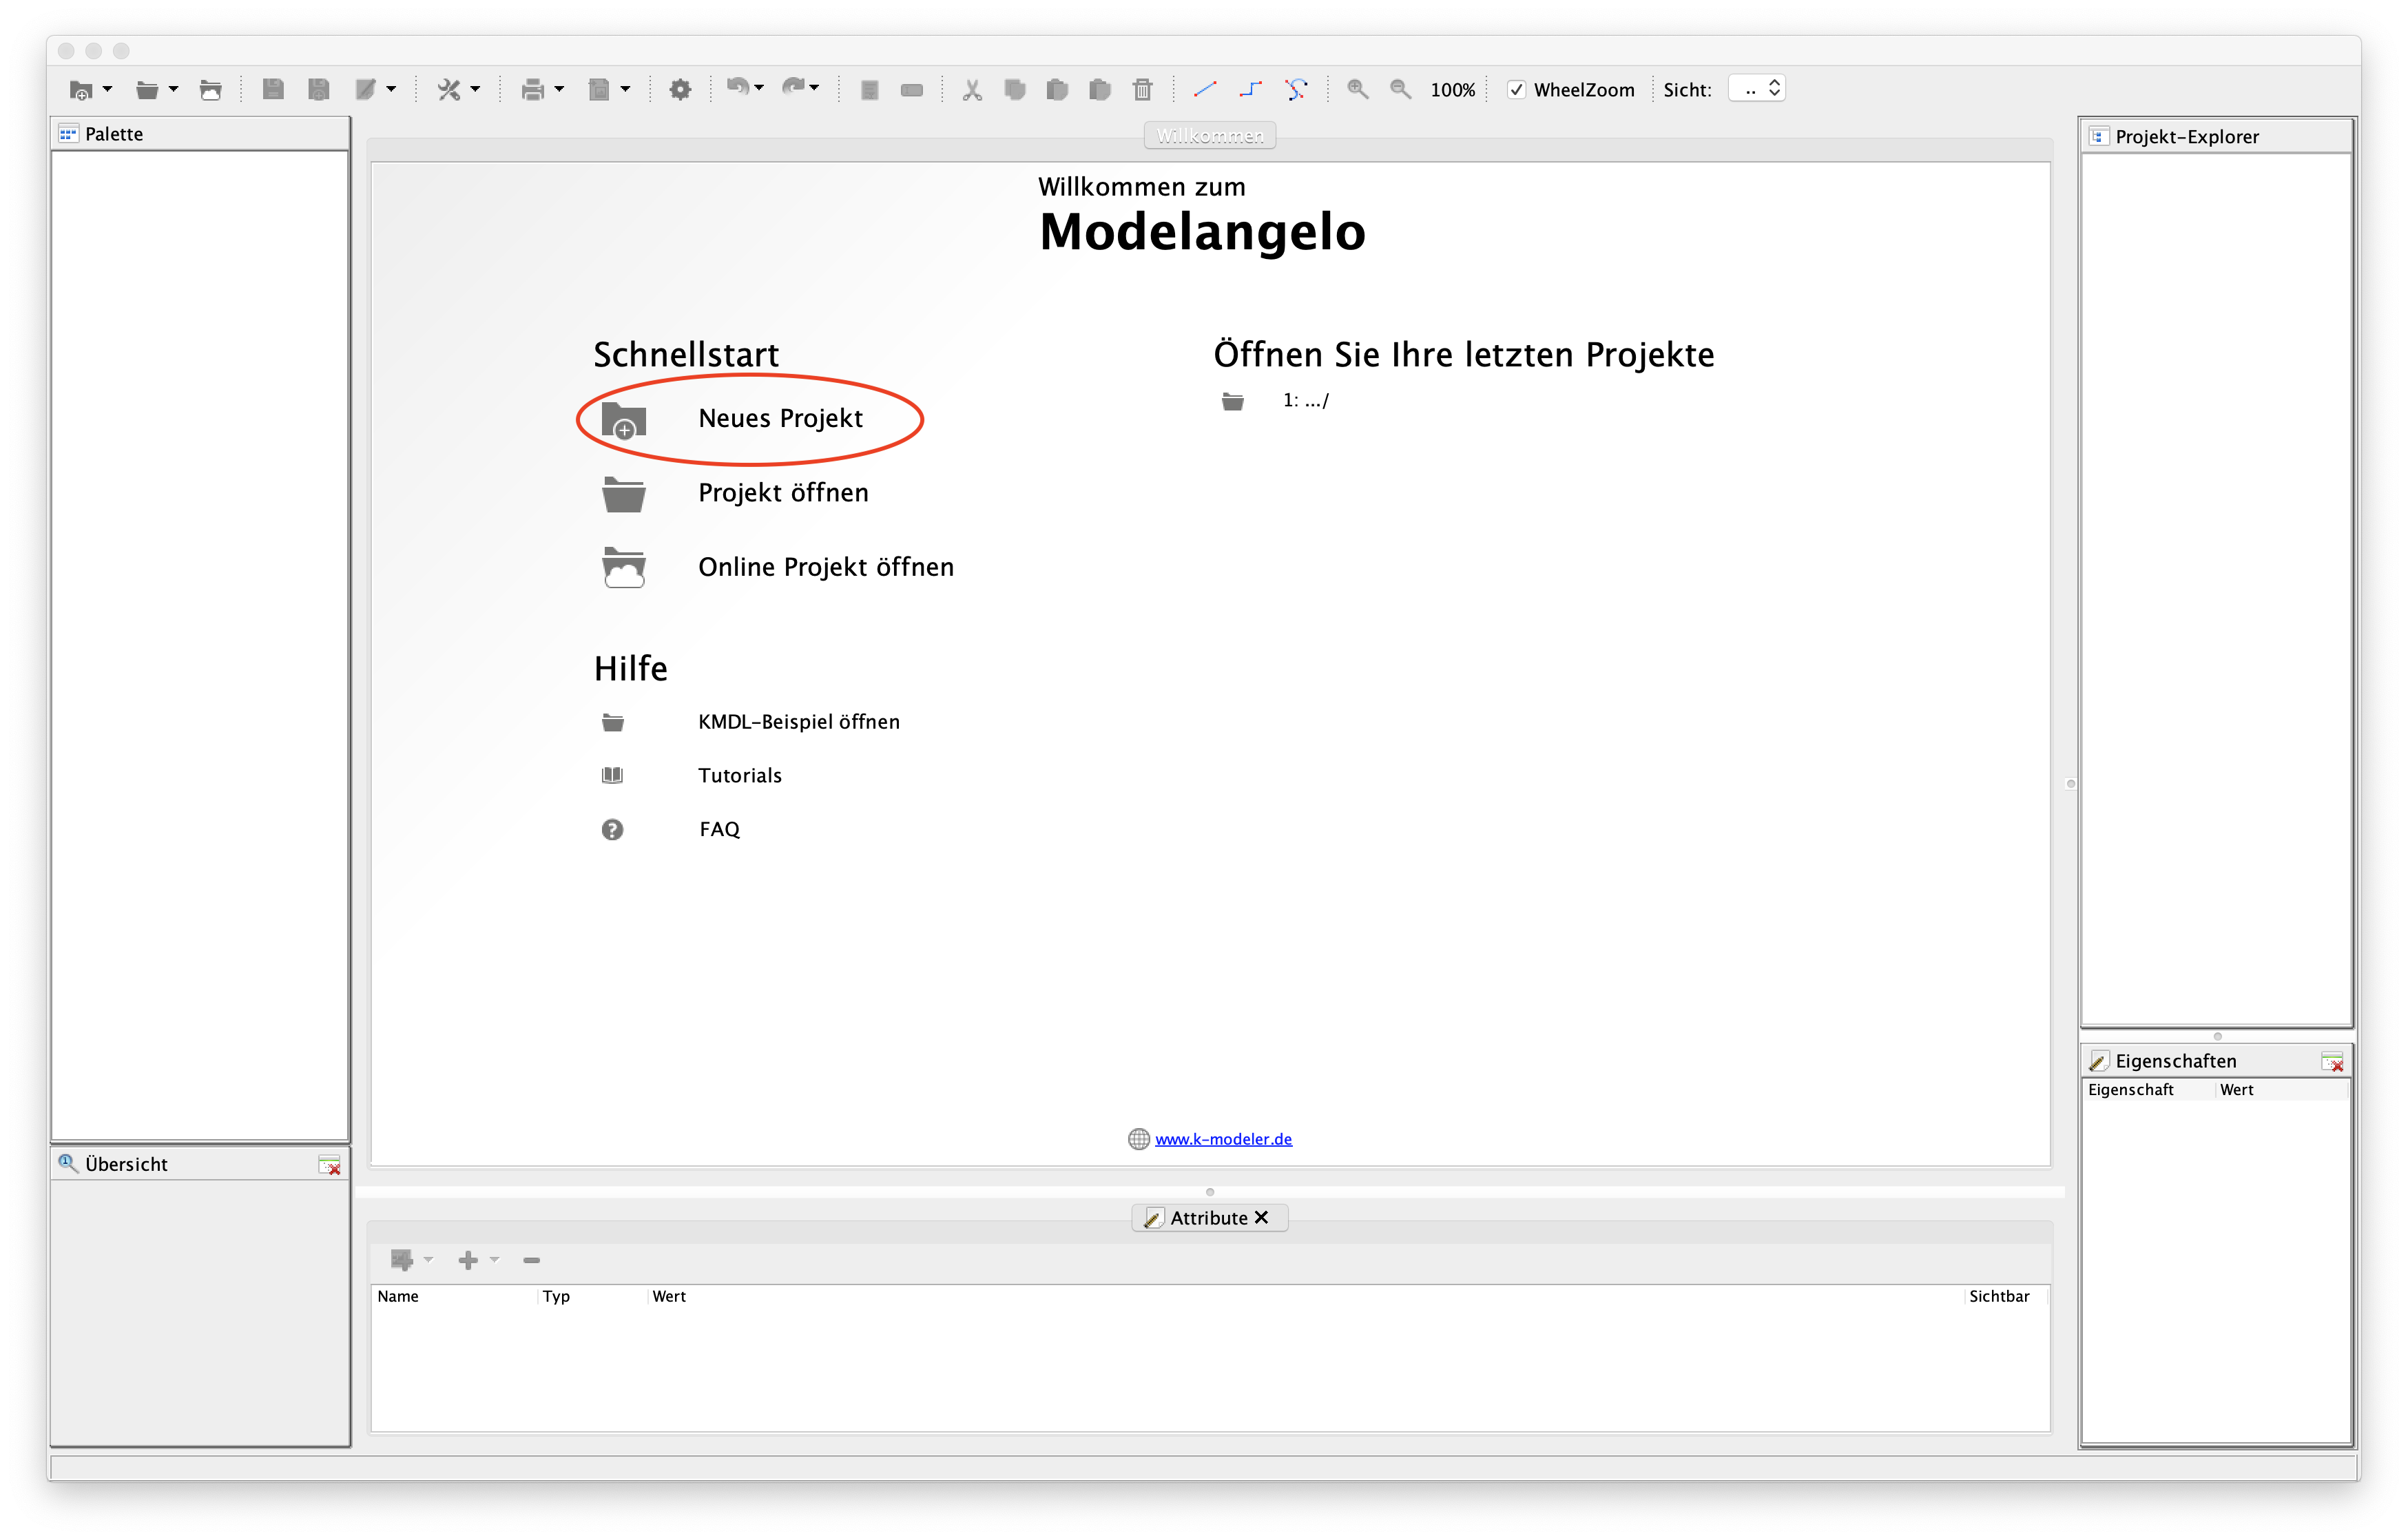This screenshot has width=2408, height=1540.
Task: Click the scissors cut icon
Action: point(971,90)
